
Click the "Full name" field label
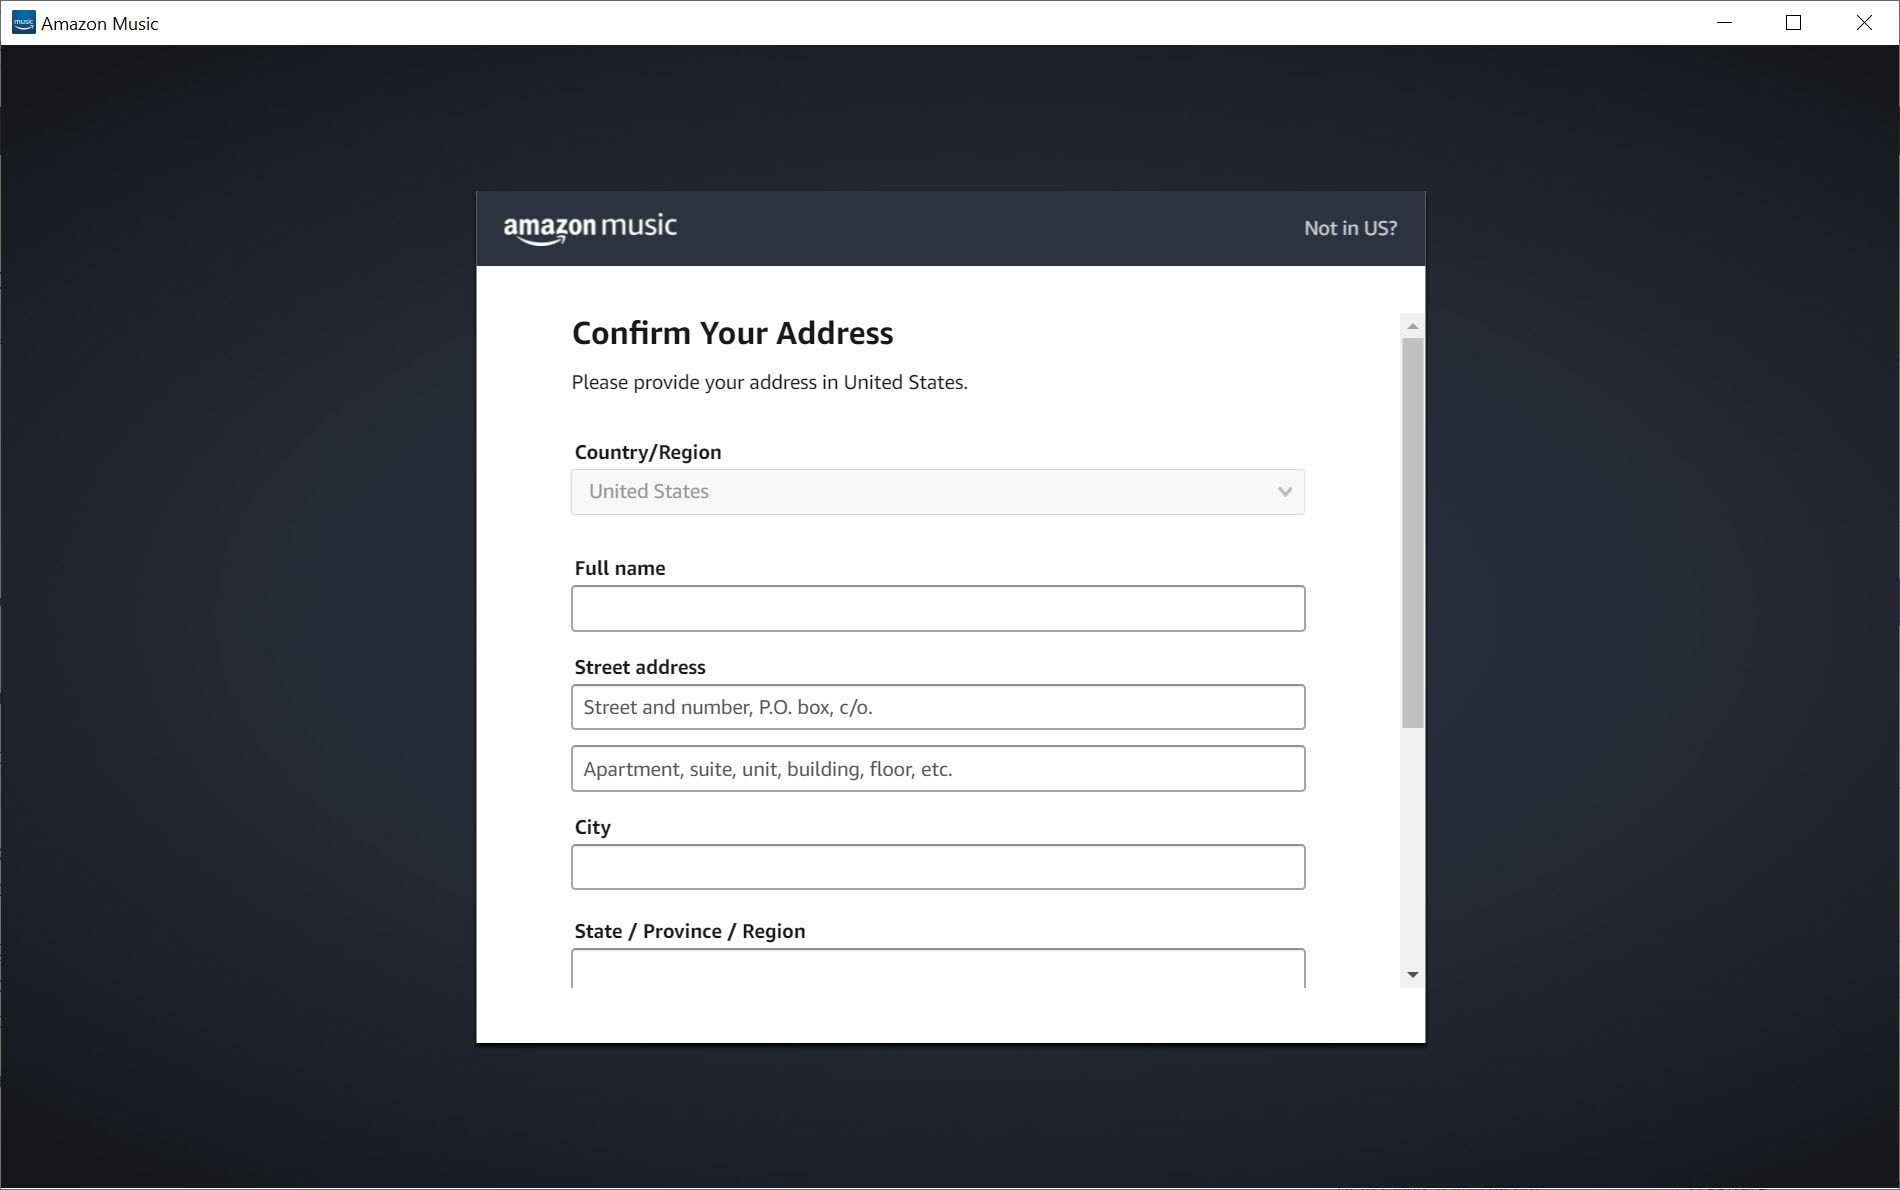click(x=619, y=568)
